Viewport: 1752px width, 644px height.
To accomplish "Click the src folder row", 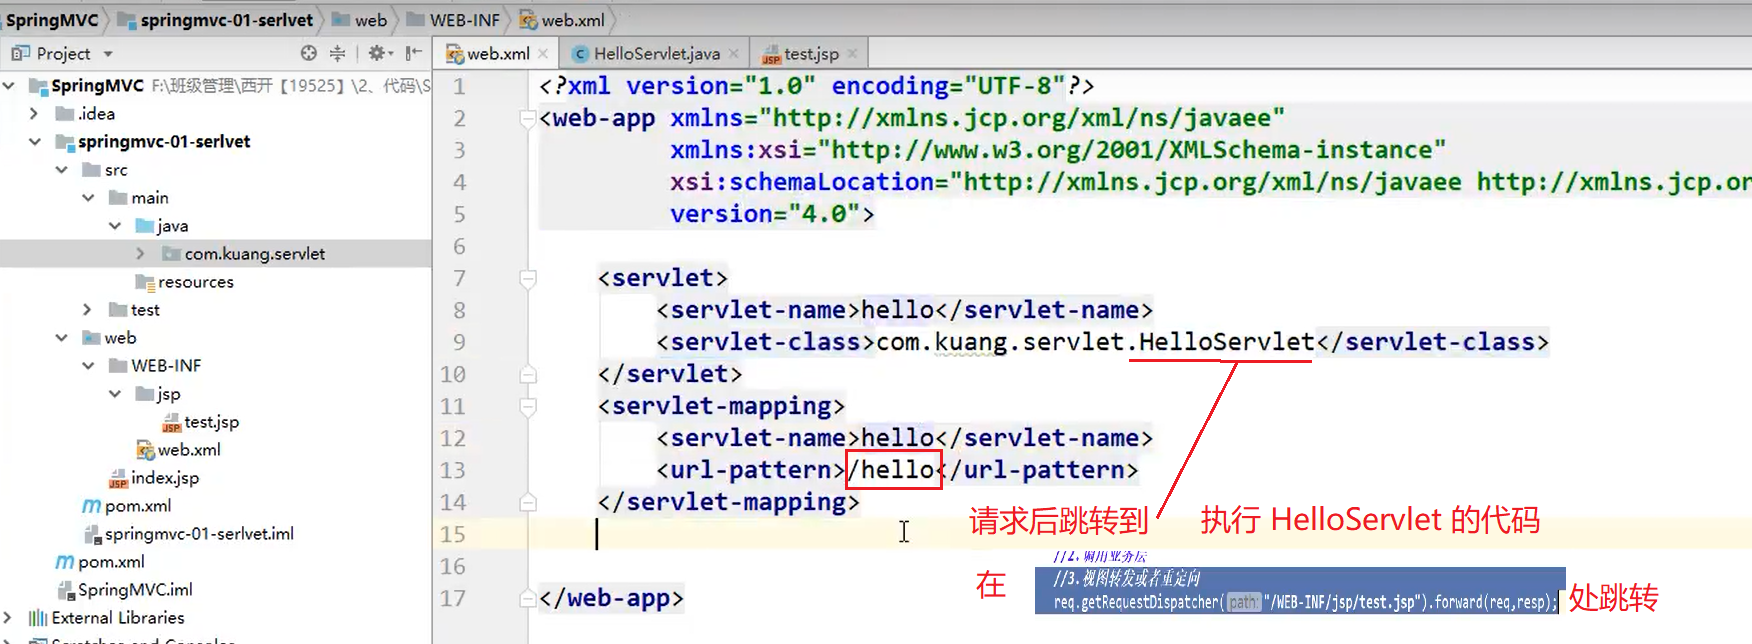I will [116, 170].
